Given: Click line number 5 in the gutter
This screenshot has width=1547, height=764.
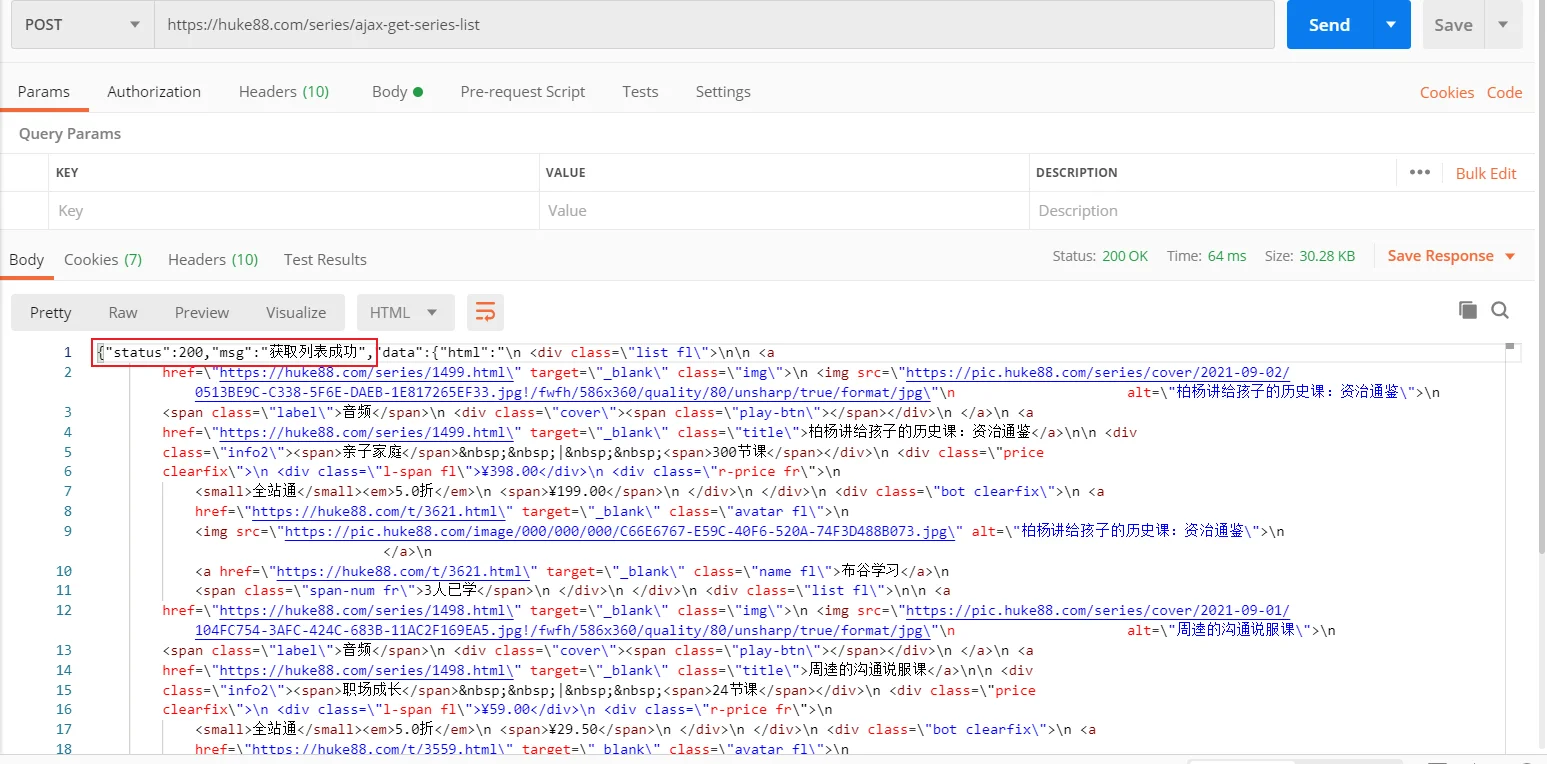Looking at the screenshot, I should (68, 452).
